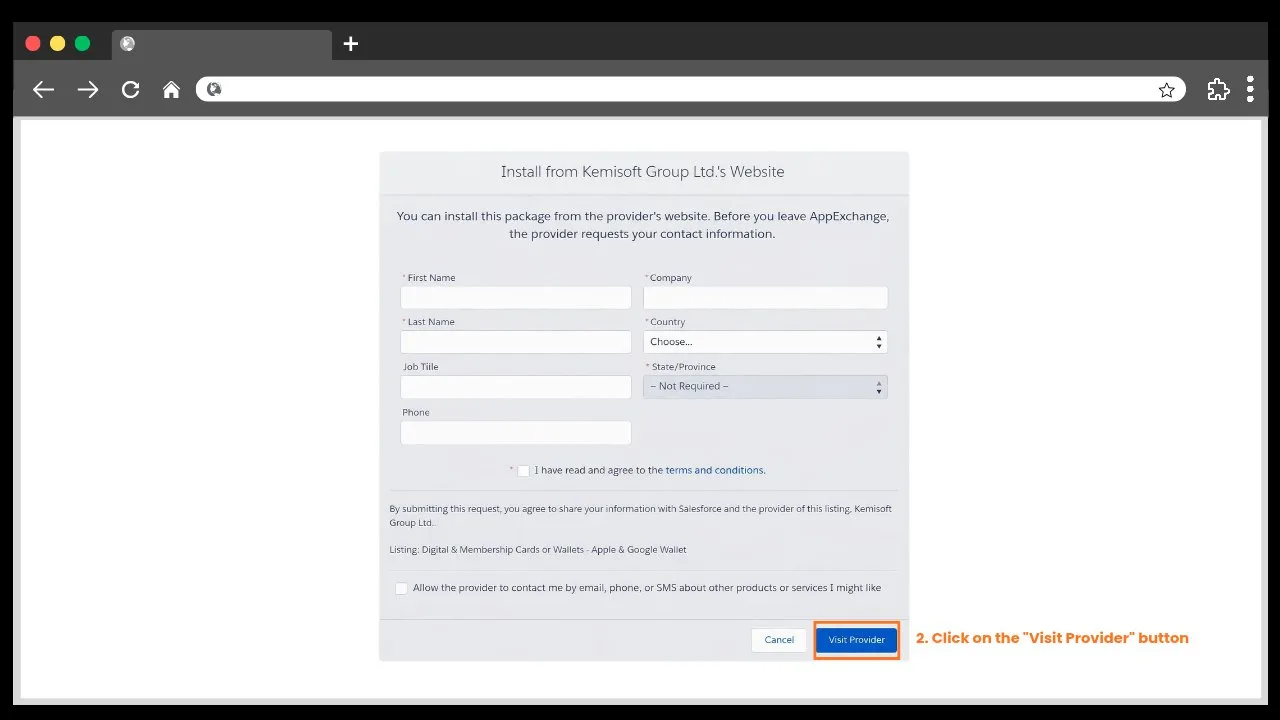Open the extensions puzzle icon

(1218, 89)
